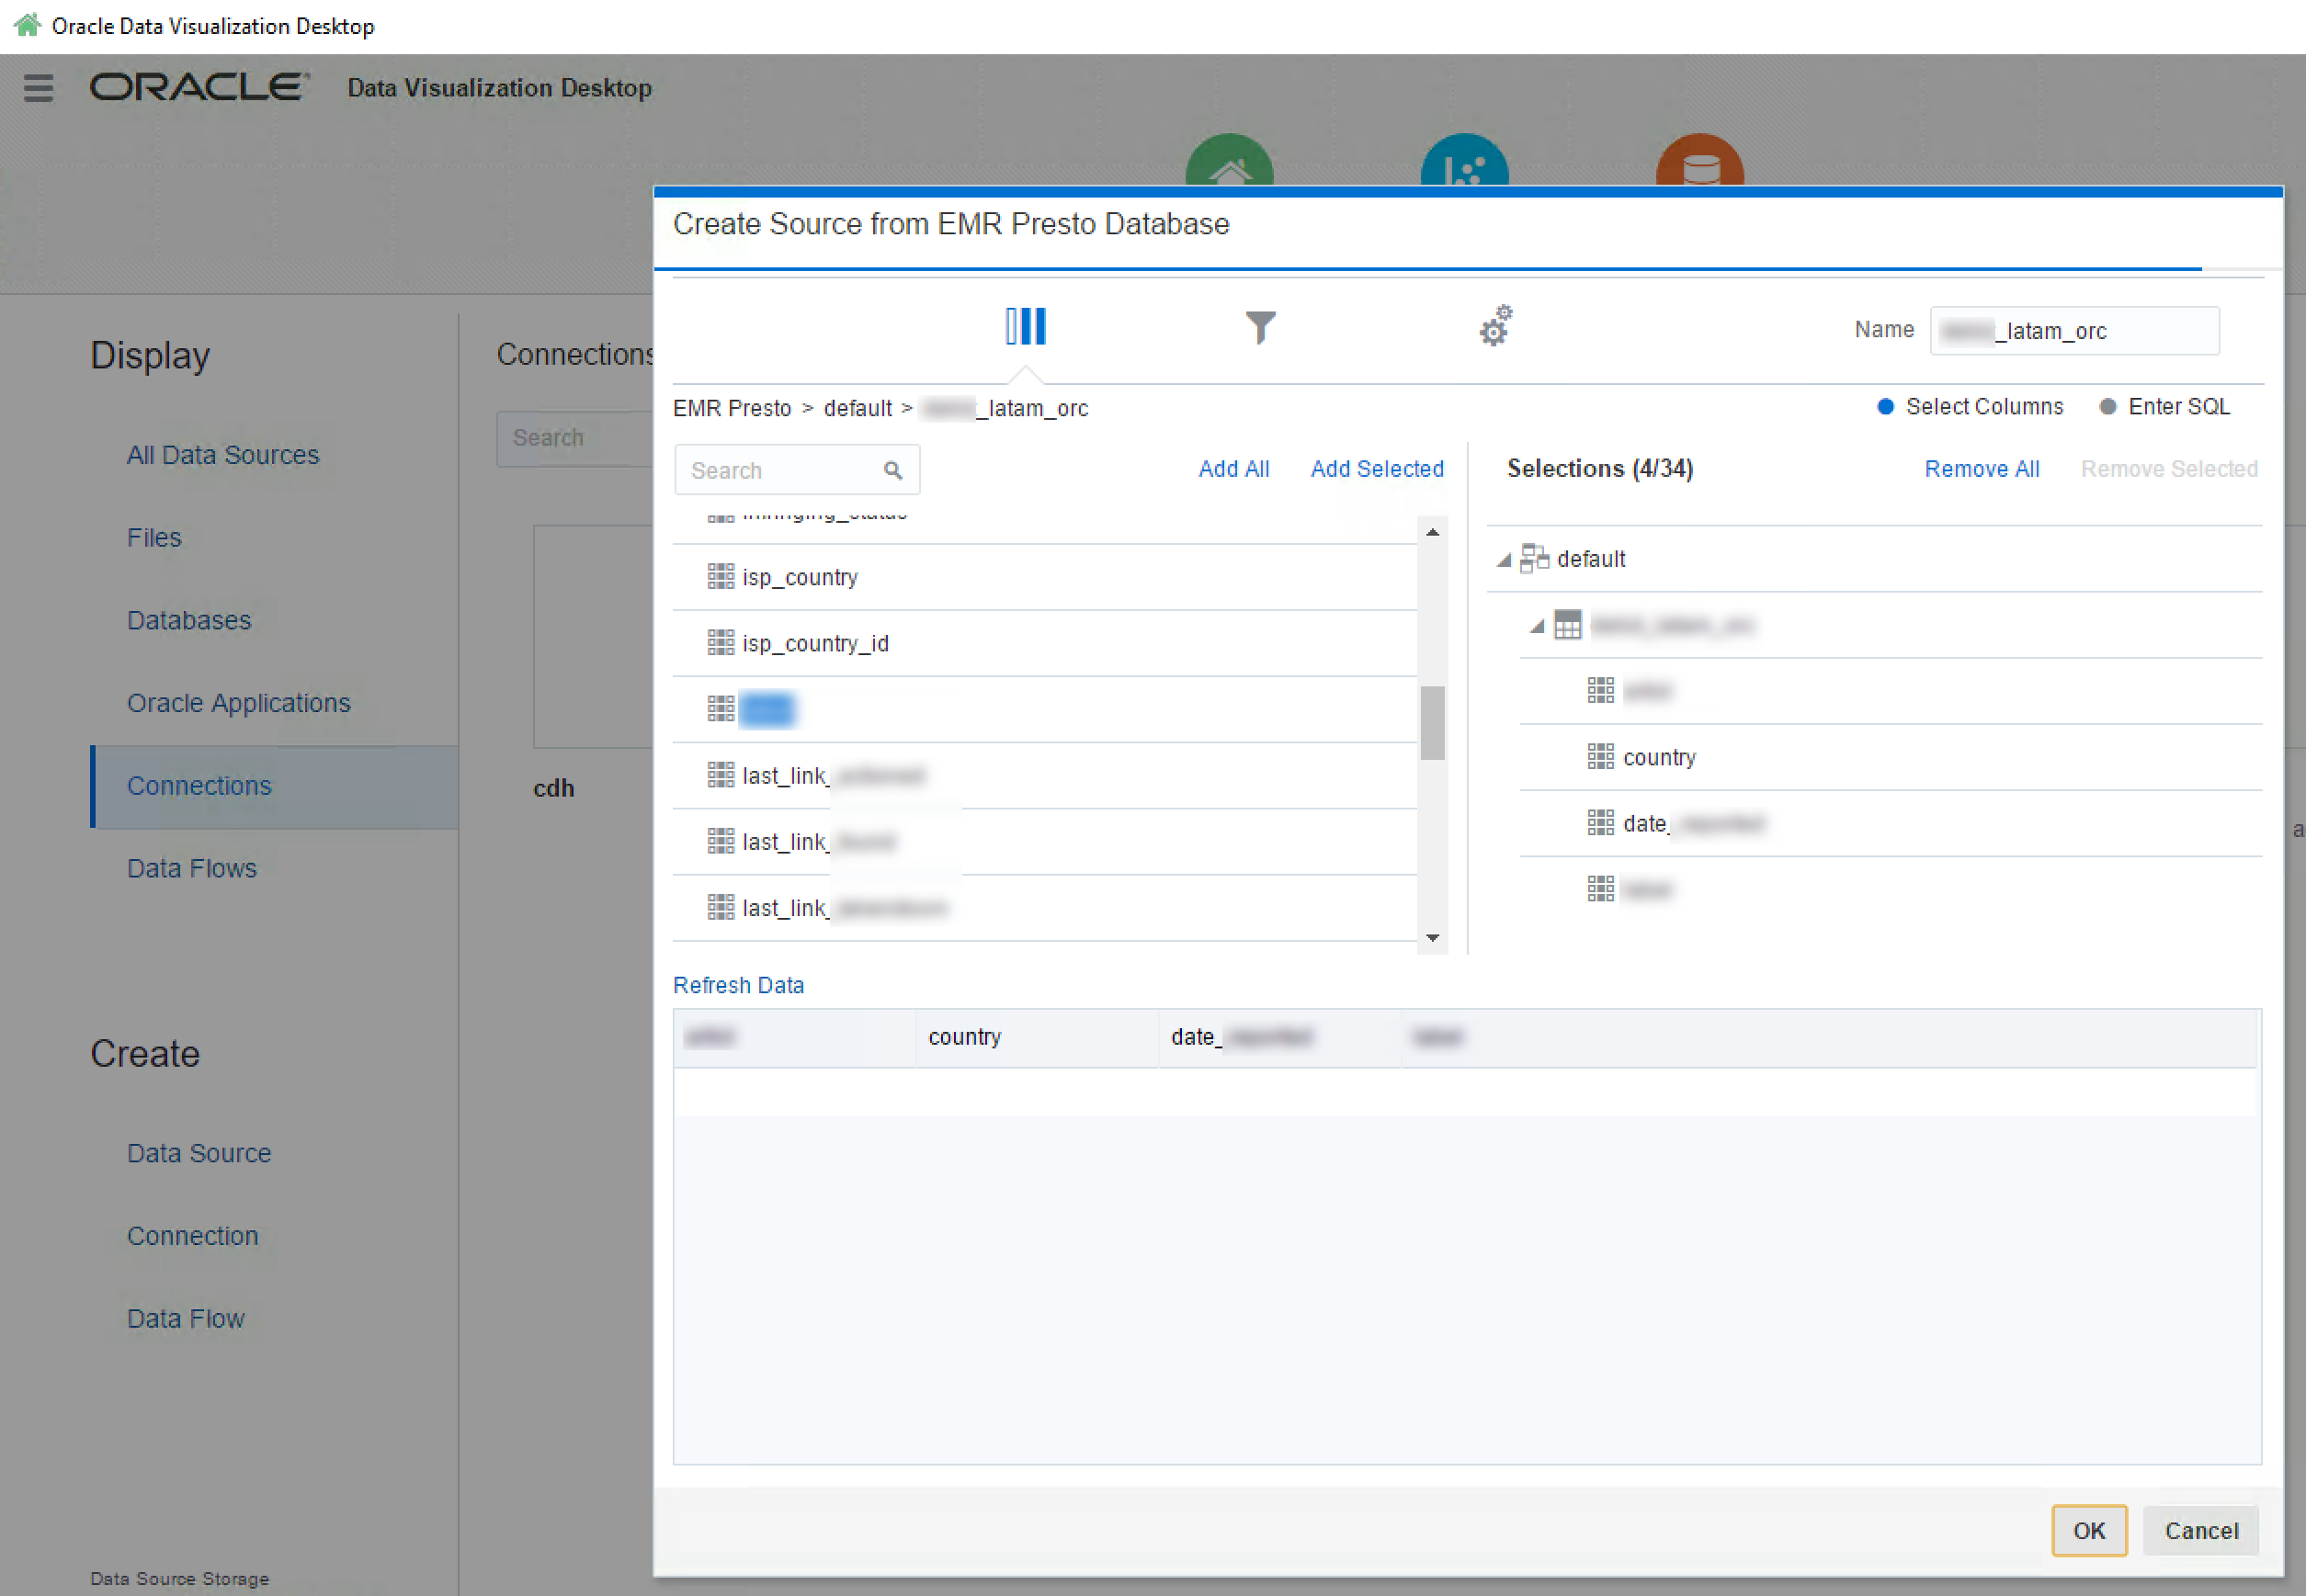This screenshot has width=2306, height=1596.
Task: Open the hamburger navigation menu
Action: [38, 88]
